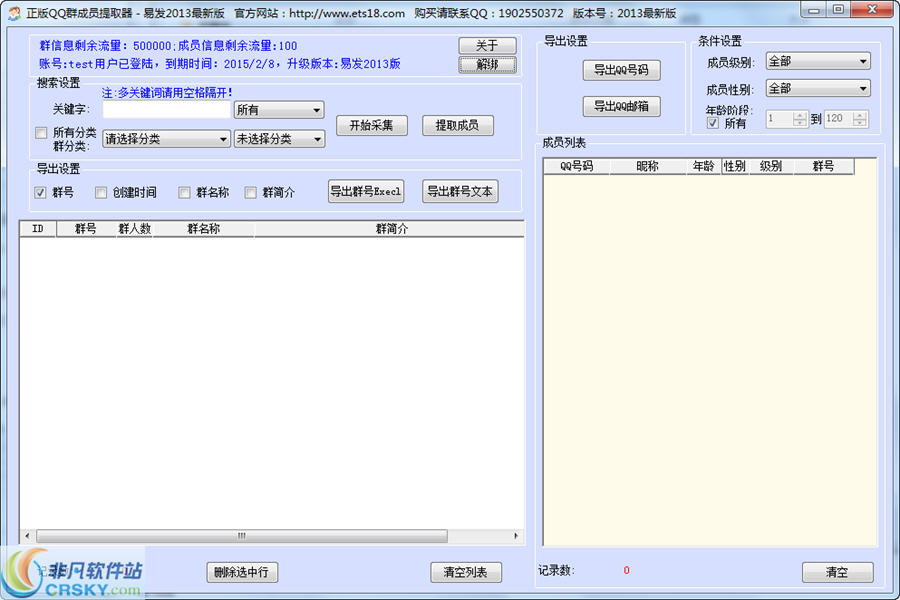Open the 请选择分类 dropdown
900x600 pixels.
coord(166,139)
